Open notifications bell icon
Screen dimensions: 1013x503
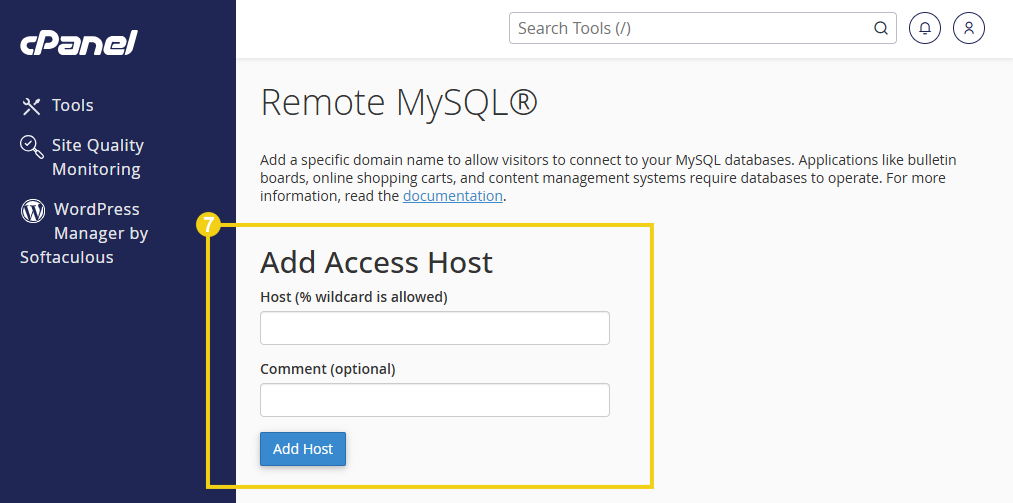coord(925,28)
